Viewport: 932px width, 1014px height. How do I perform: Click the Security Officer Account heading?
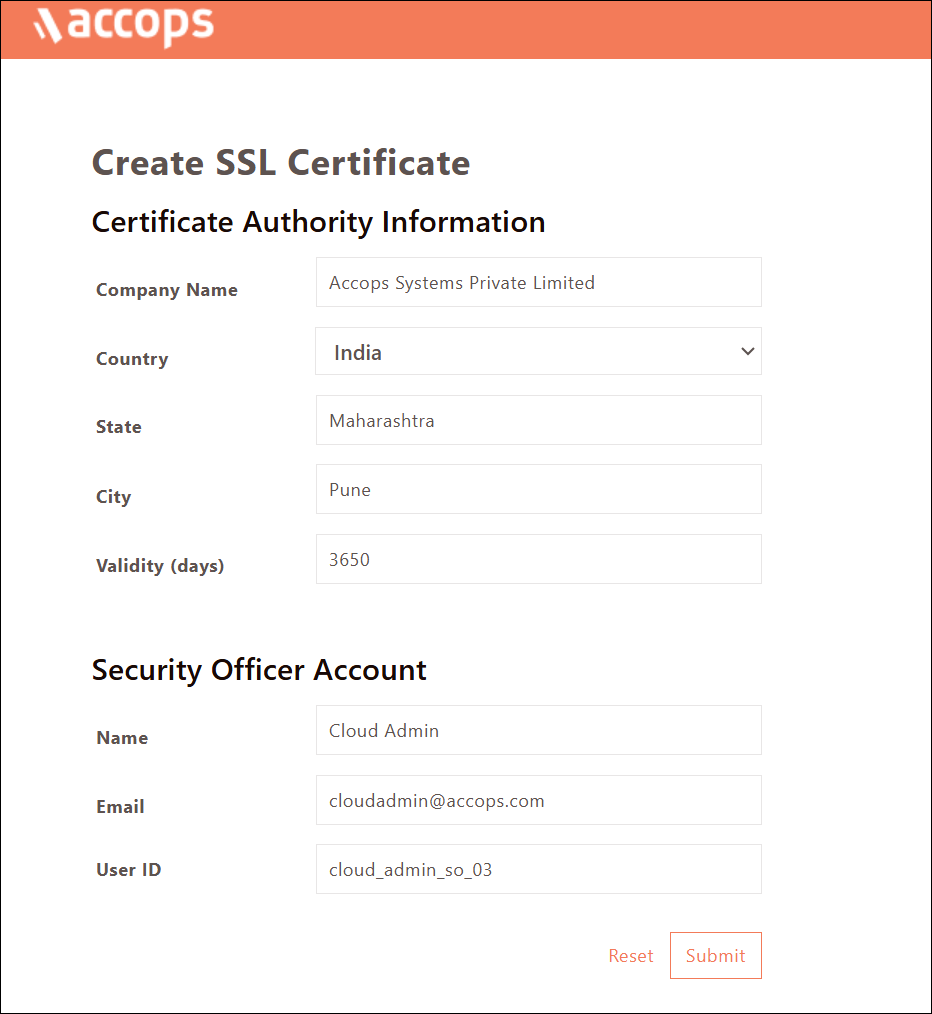[259, 670]
